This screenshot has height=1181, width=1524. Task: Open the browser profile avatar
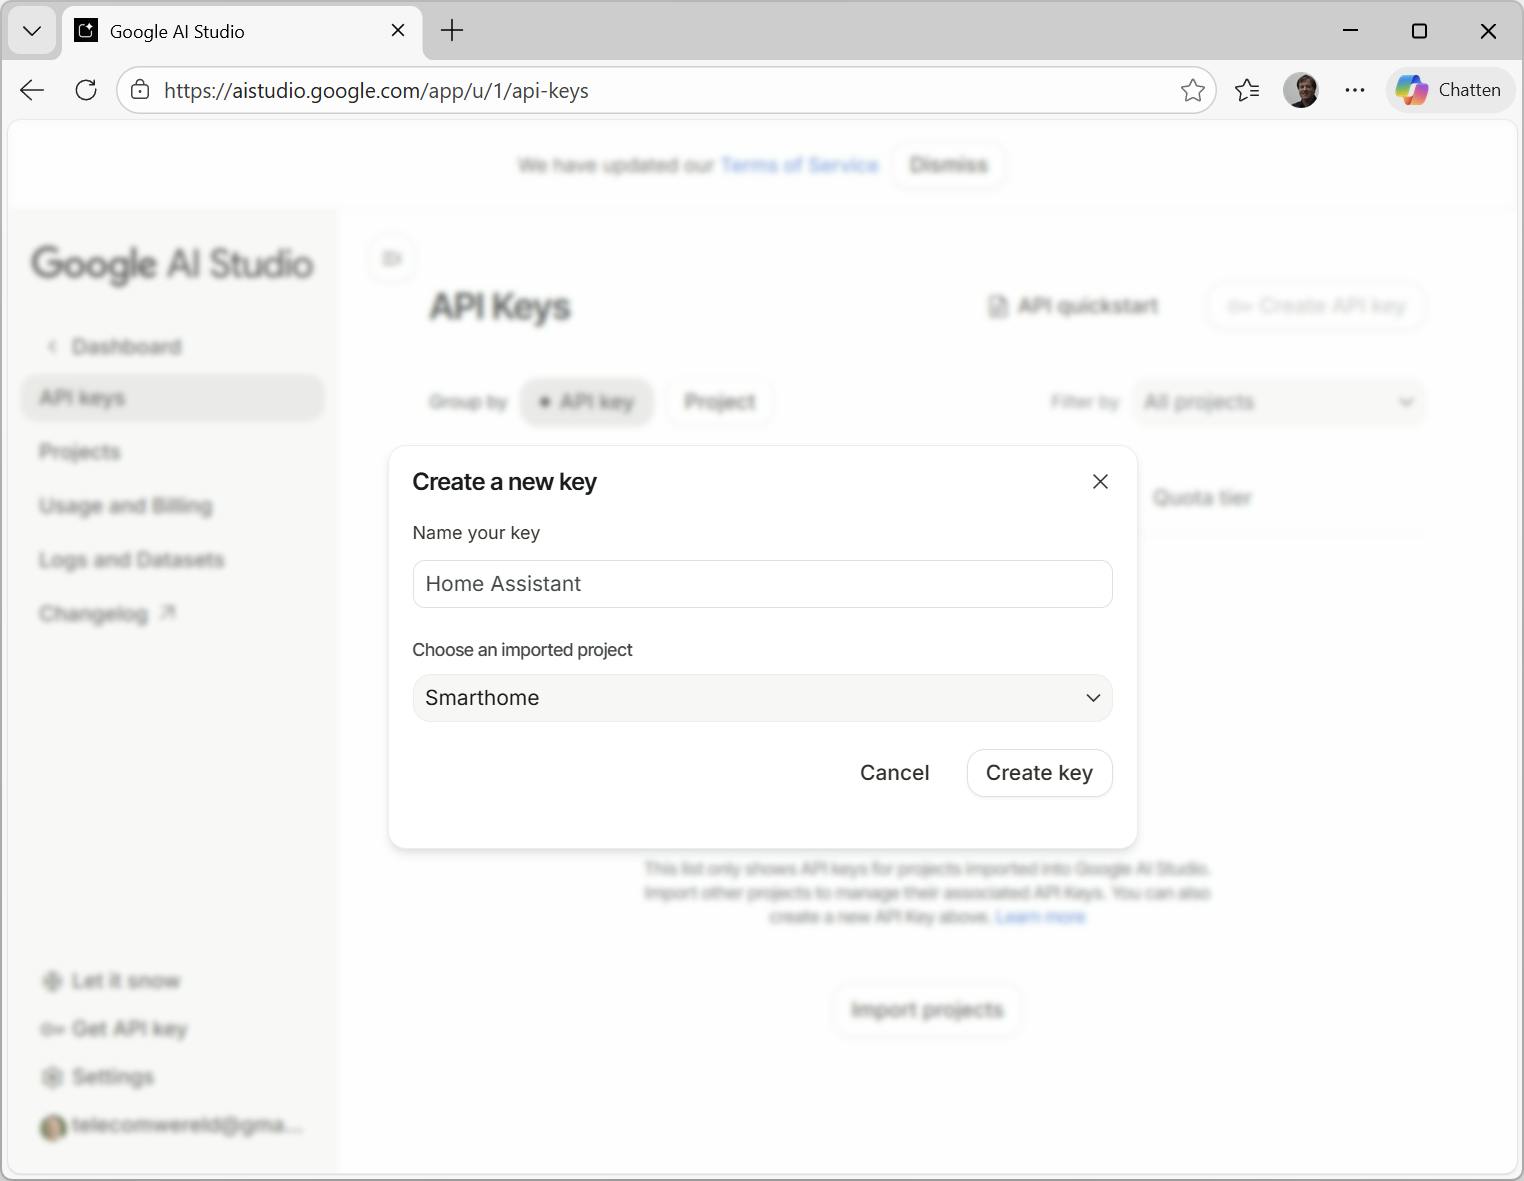coord(1301,90)
